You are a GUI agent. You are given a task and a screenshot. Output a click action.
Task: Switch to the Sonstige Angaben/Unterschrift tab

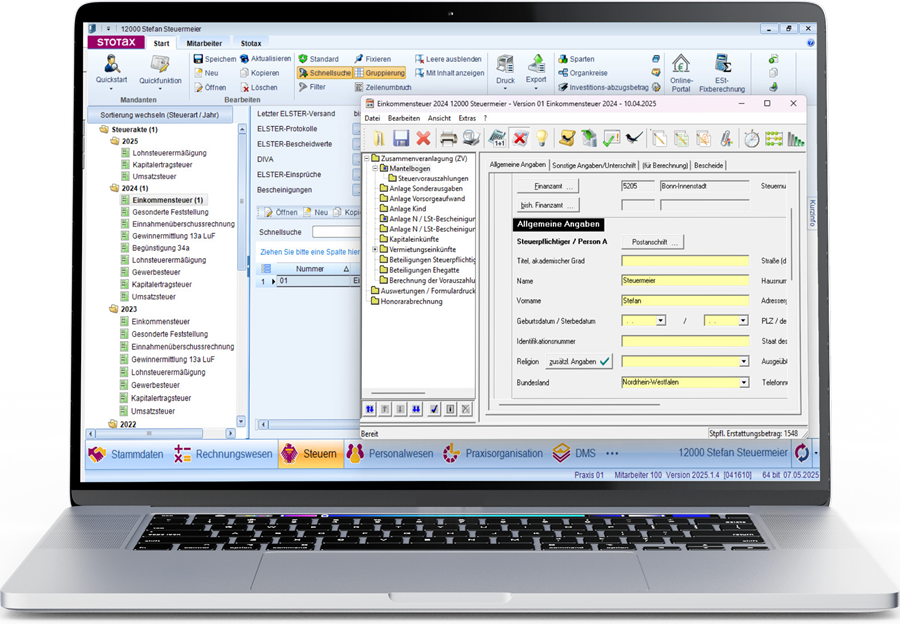pos(593,165)
